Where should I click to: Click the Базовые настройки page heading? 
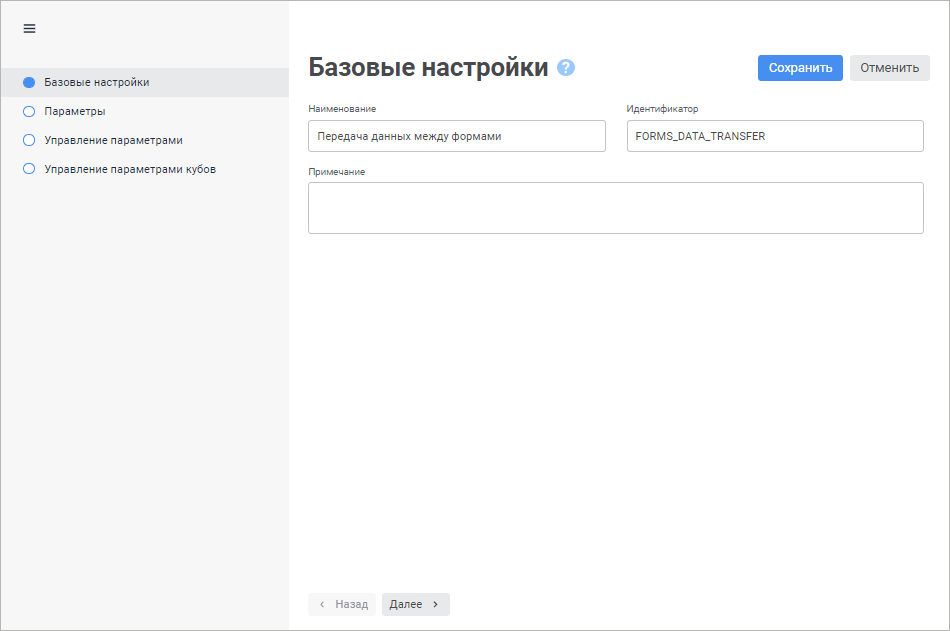pos(428,67)
